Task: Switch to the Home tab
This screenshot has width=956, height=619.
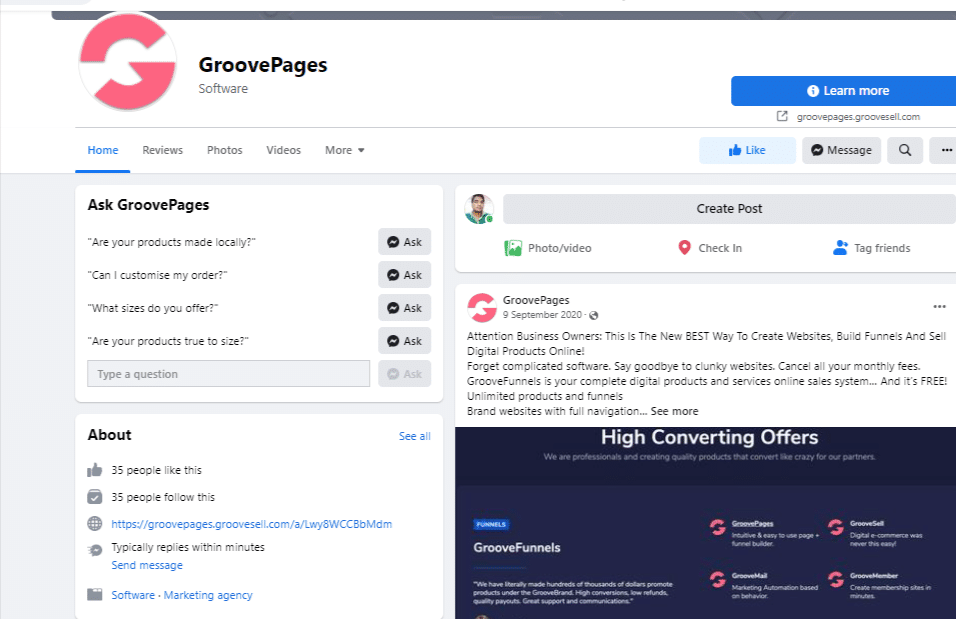Action: coord(102,150)
